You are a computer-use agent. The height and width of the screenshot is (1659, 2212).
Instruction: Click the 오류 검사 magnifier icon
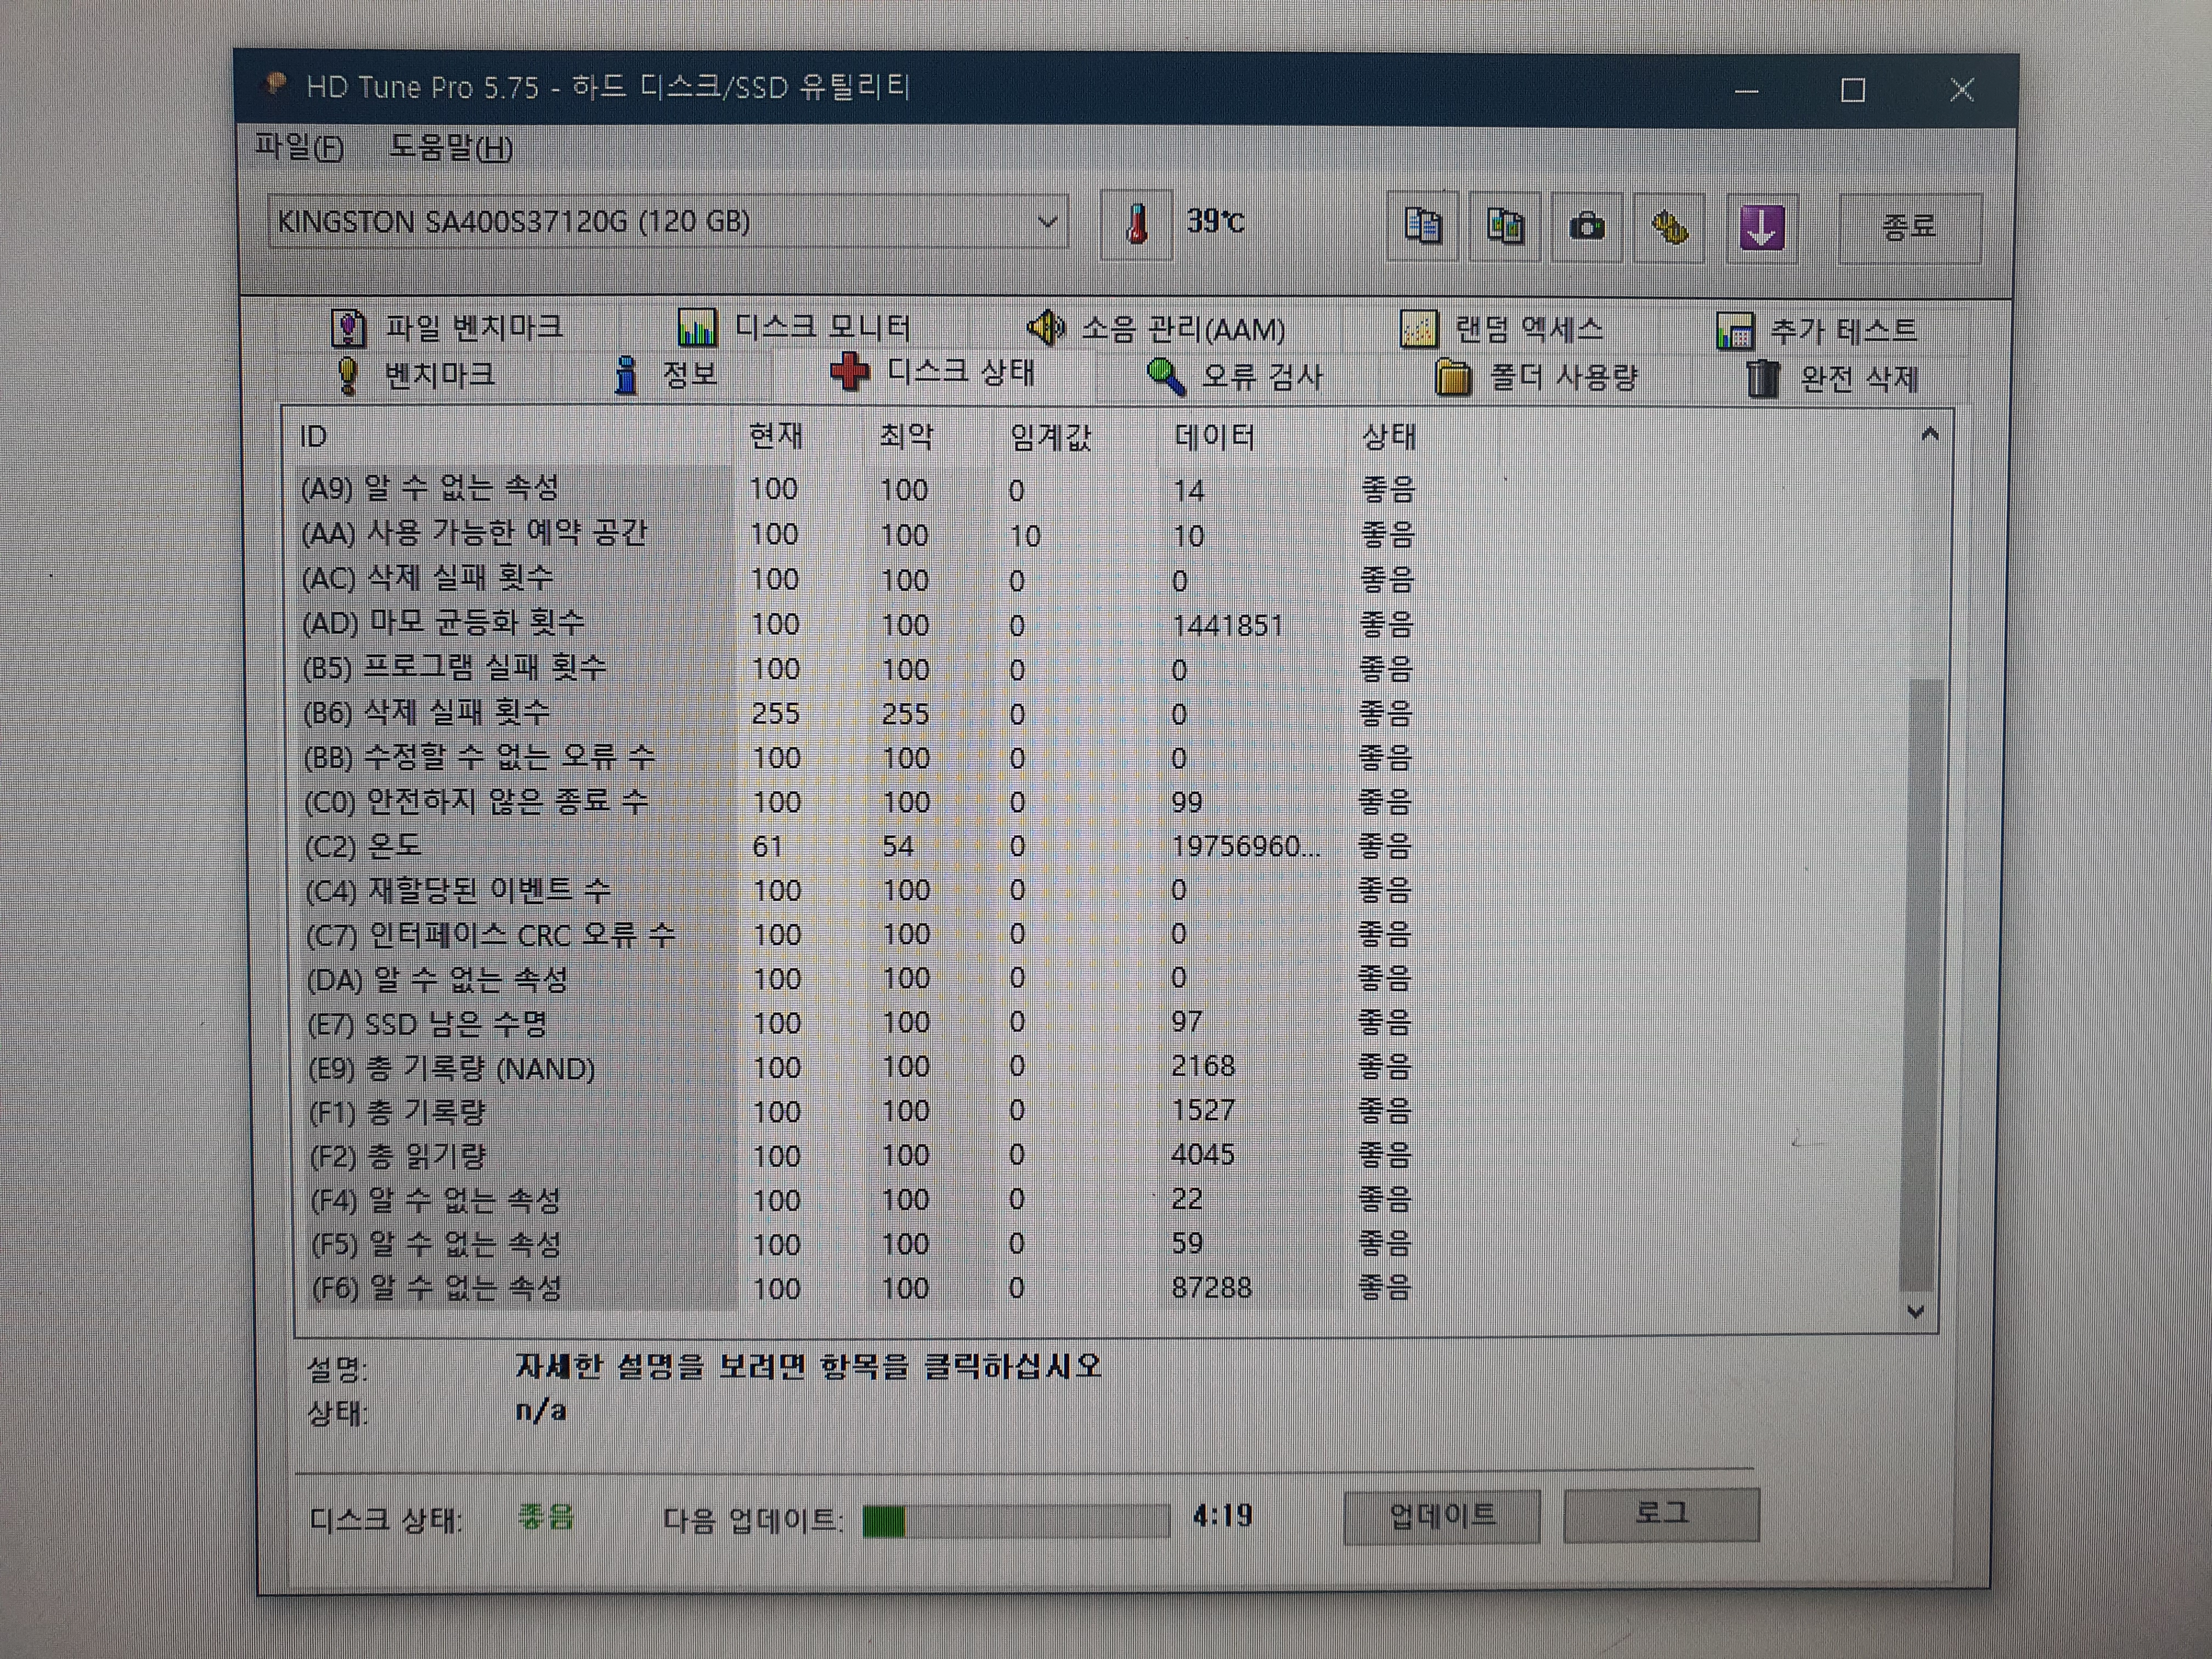point(1166,377)
